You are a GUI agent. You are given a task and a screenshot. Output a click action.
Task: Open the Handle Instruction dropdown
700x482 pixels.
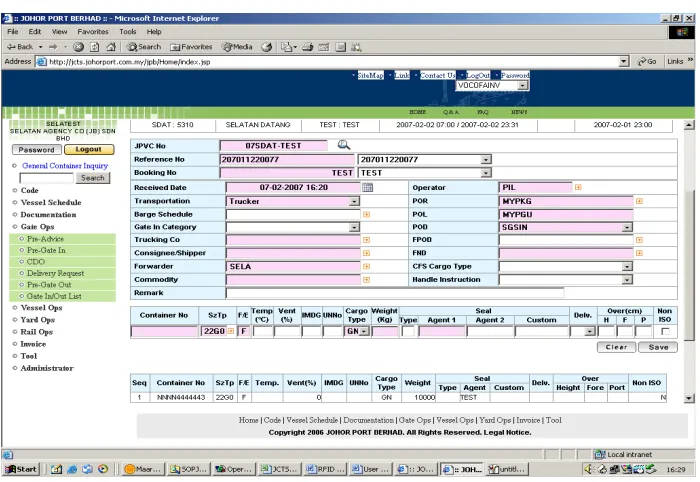(x=627, y=280)
